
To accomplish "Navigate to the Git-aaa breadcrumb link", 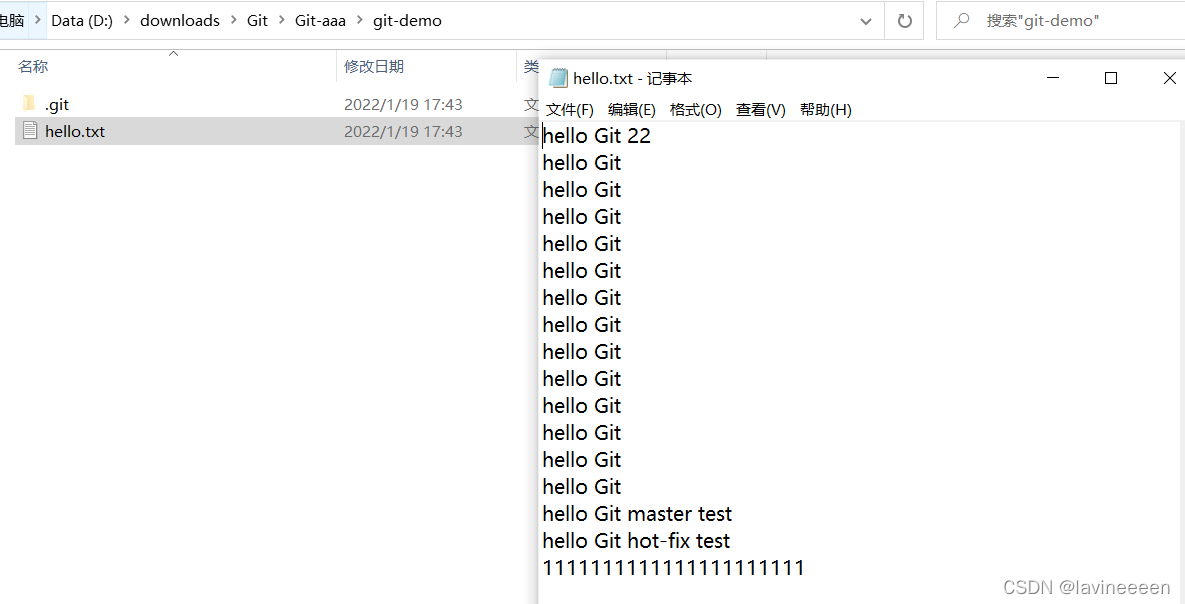I will pyautogui.click(x=320, y=19).
